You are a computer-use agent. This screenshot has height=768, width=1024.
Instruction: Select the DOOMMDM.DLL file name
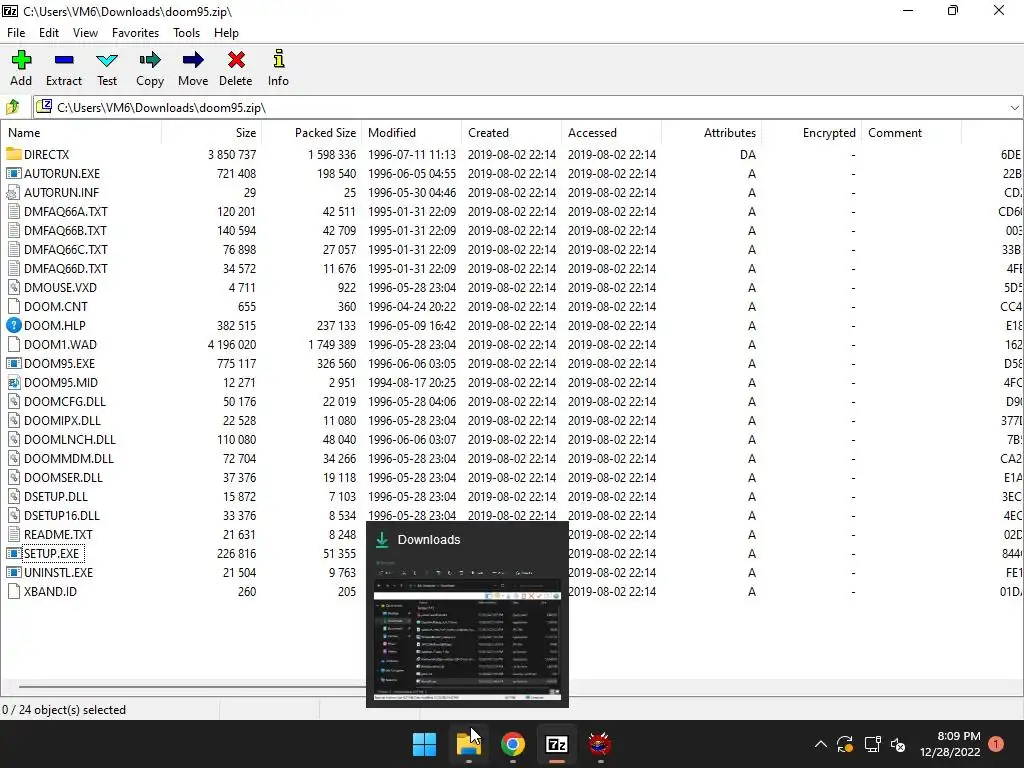click(69, 458)
